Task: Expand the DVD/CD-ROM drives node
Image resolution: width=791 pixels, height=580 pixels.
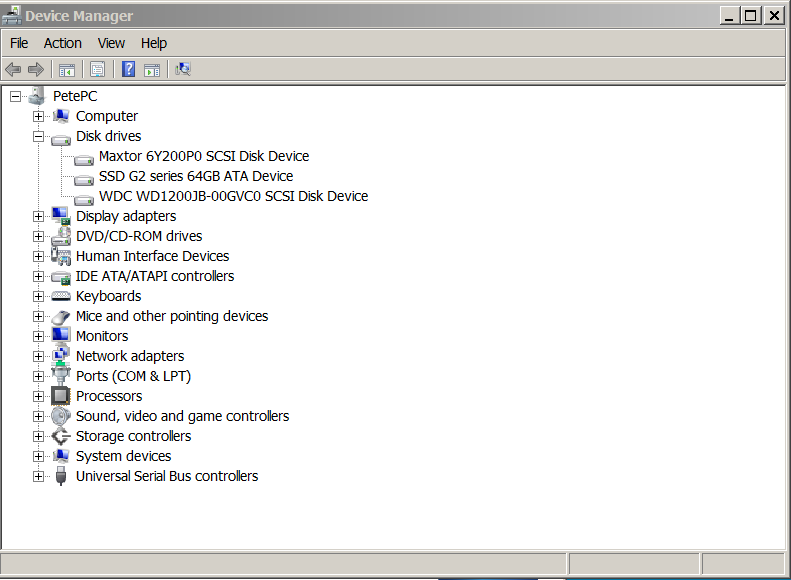Action: point(38,237)
